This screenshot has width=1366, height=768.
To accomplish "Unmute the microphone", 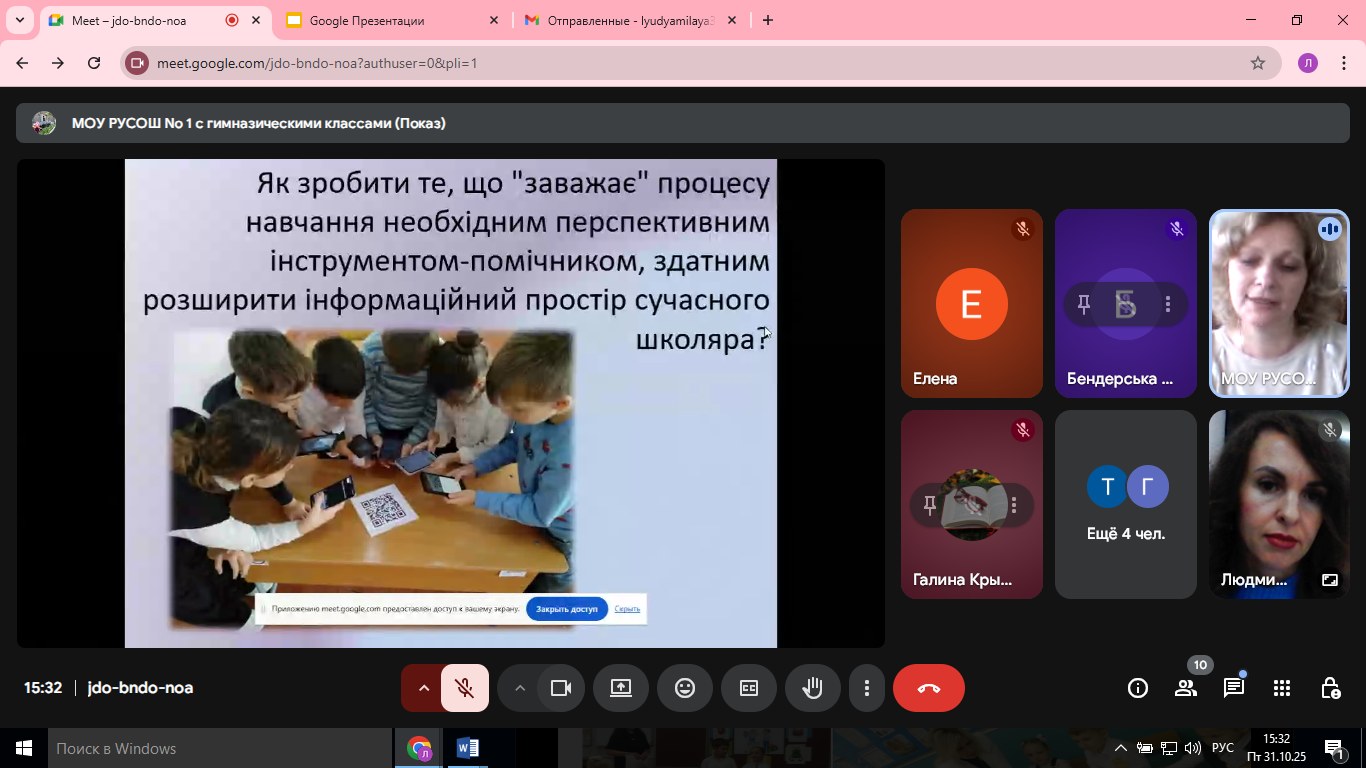I will [464, 688].
